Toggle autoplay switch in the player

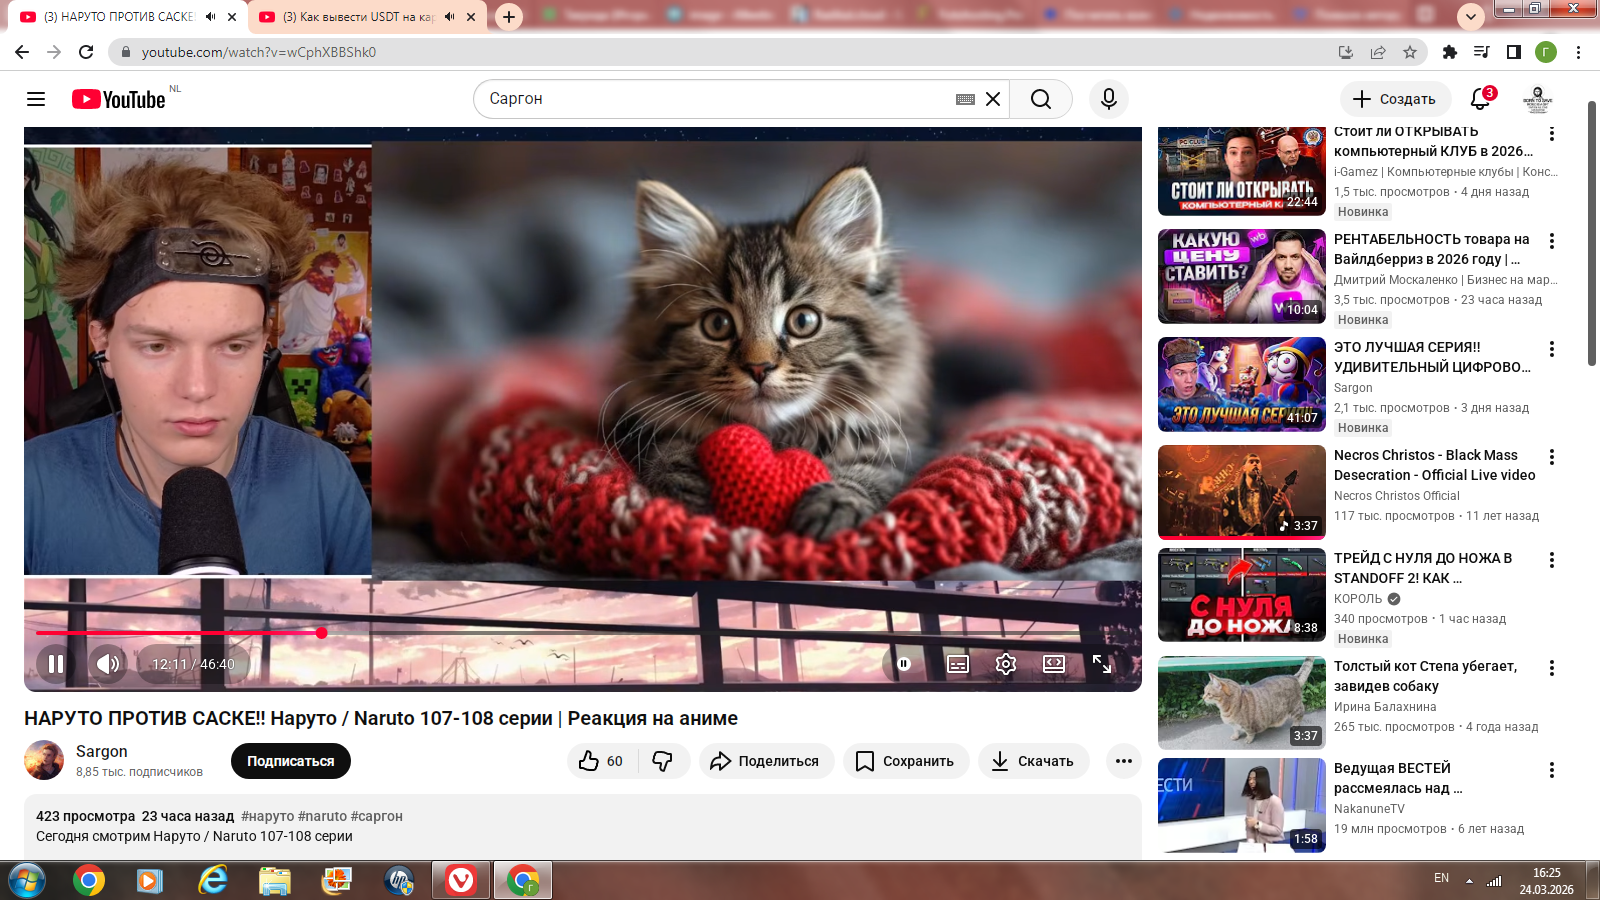pos(904,664)
